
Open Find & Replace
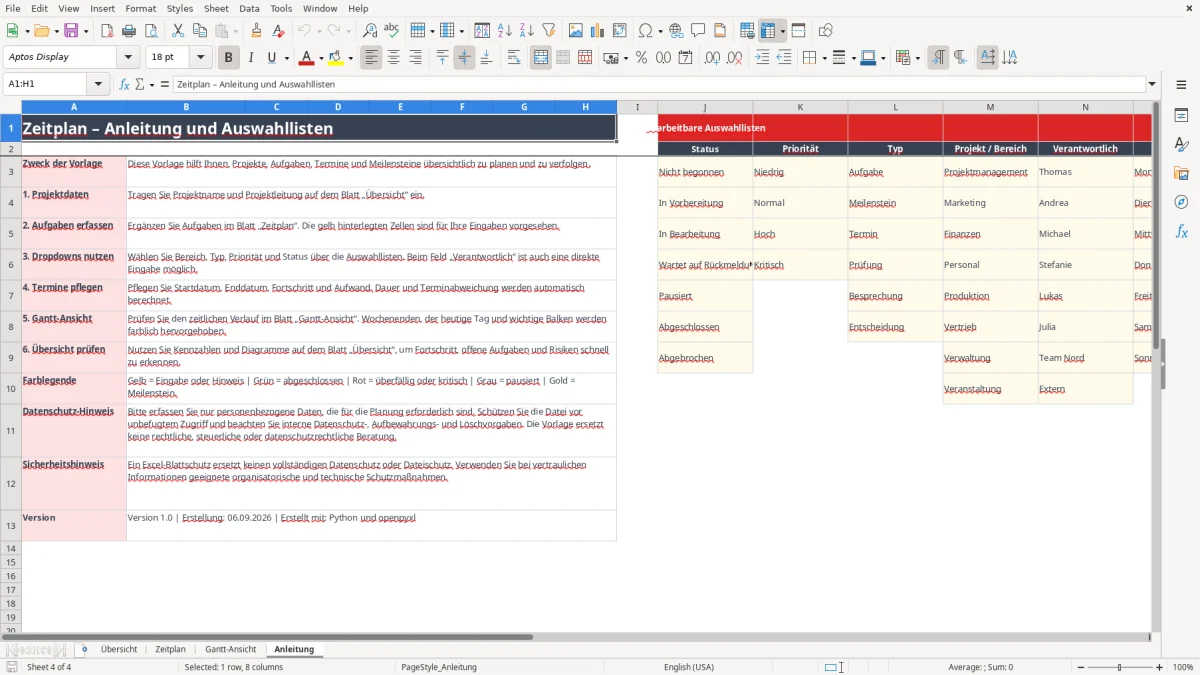point(370,31)
